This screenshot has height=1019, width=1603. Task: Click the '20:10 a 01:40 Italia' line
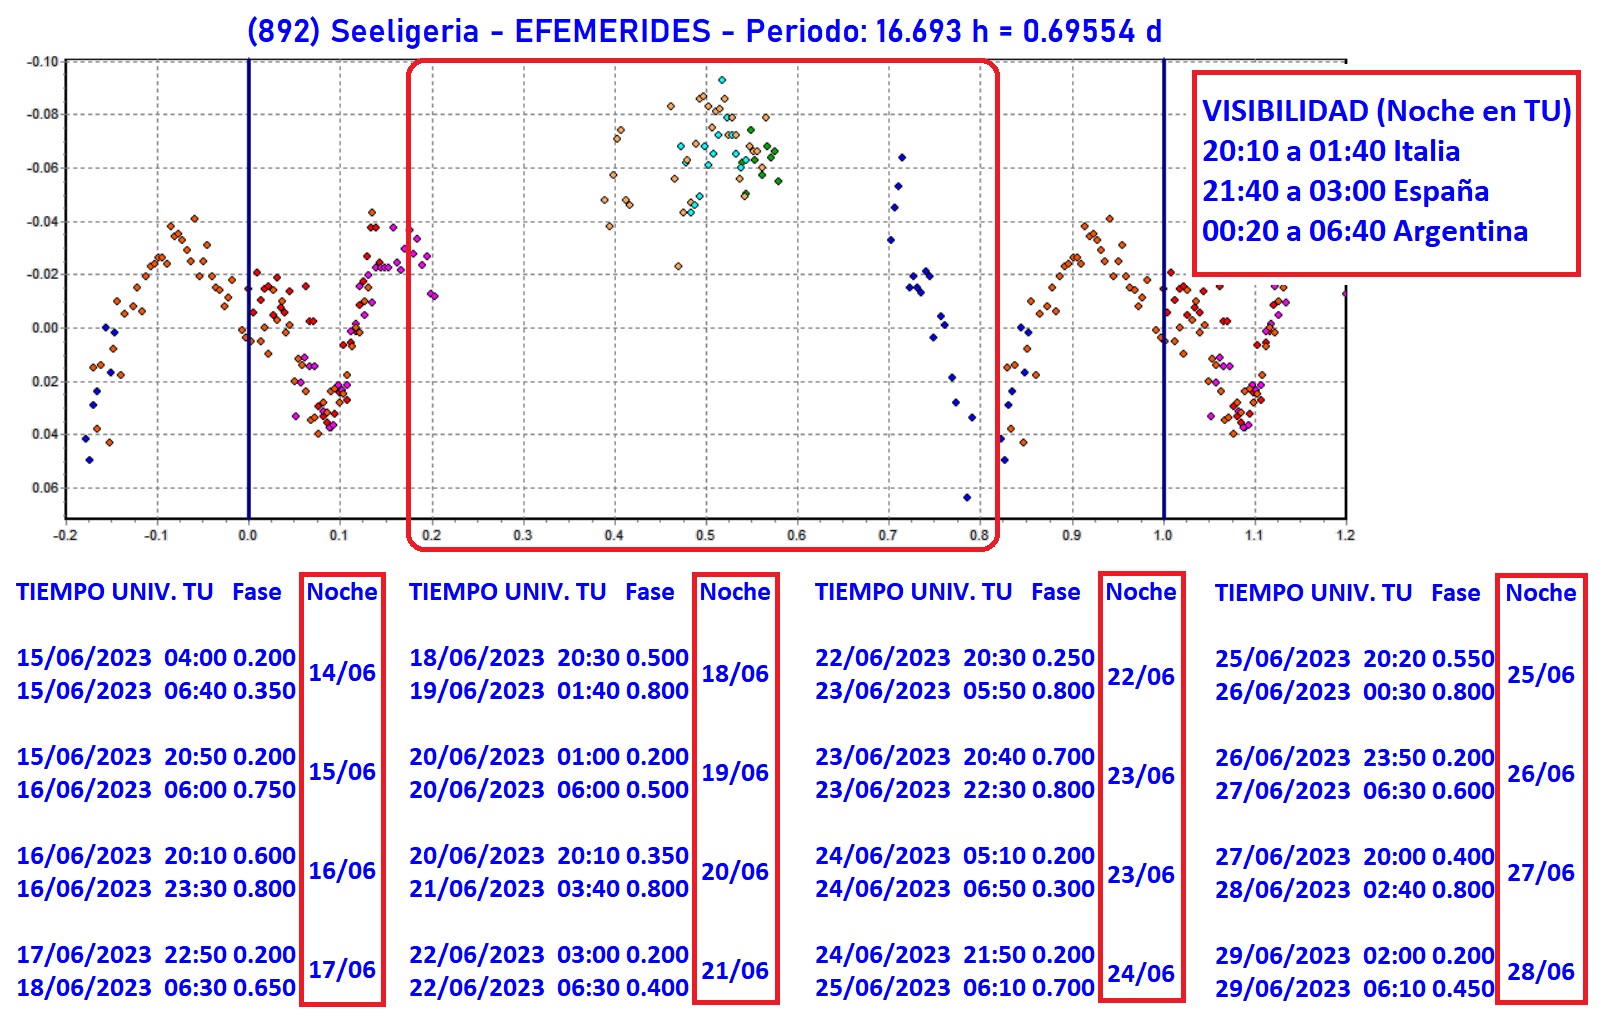click(1330, 151)
